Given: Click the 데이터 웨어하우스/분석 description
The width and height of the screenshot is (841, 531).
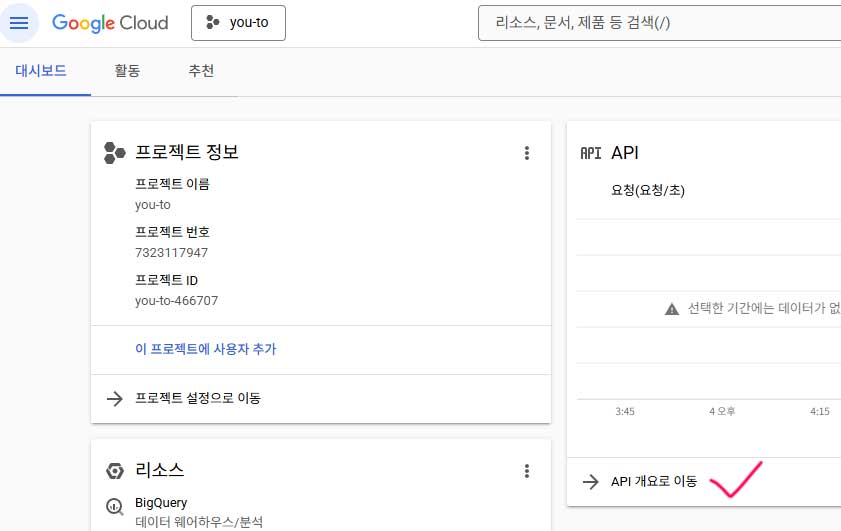Looking at the screenshot, I should click(199, 522).
